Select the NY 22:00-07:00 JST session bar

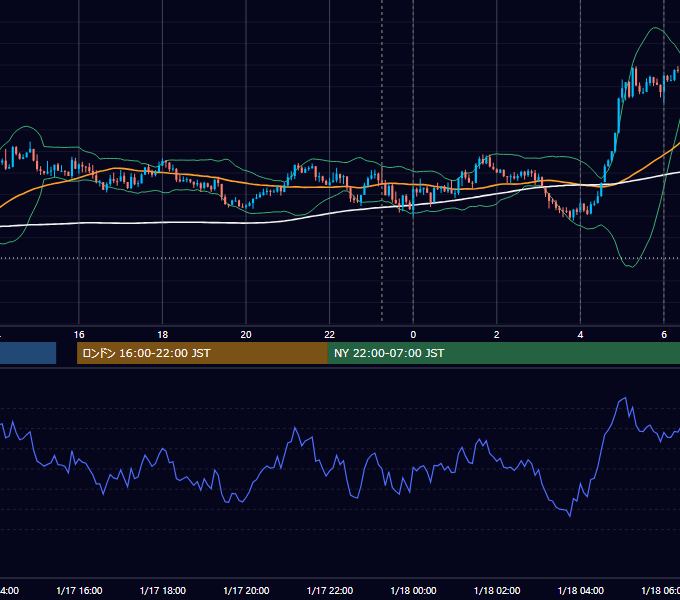[x=504, y=353]
